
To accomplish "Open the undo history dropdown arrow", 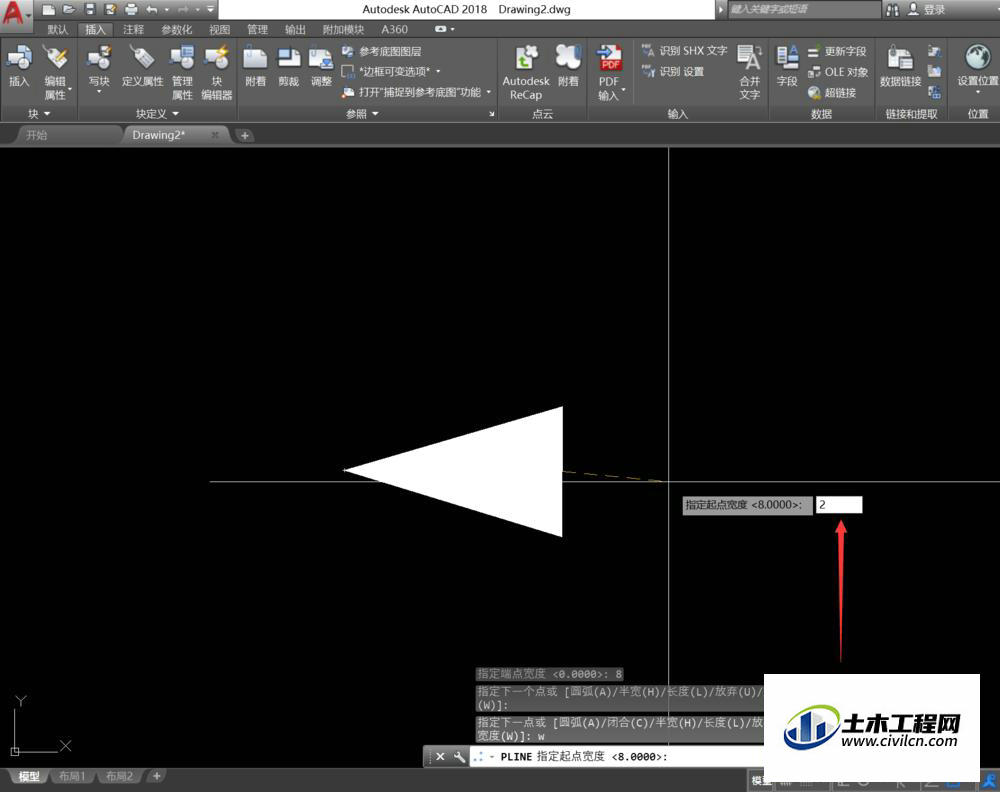I will [x=166, y=10].
